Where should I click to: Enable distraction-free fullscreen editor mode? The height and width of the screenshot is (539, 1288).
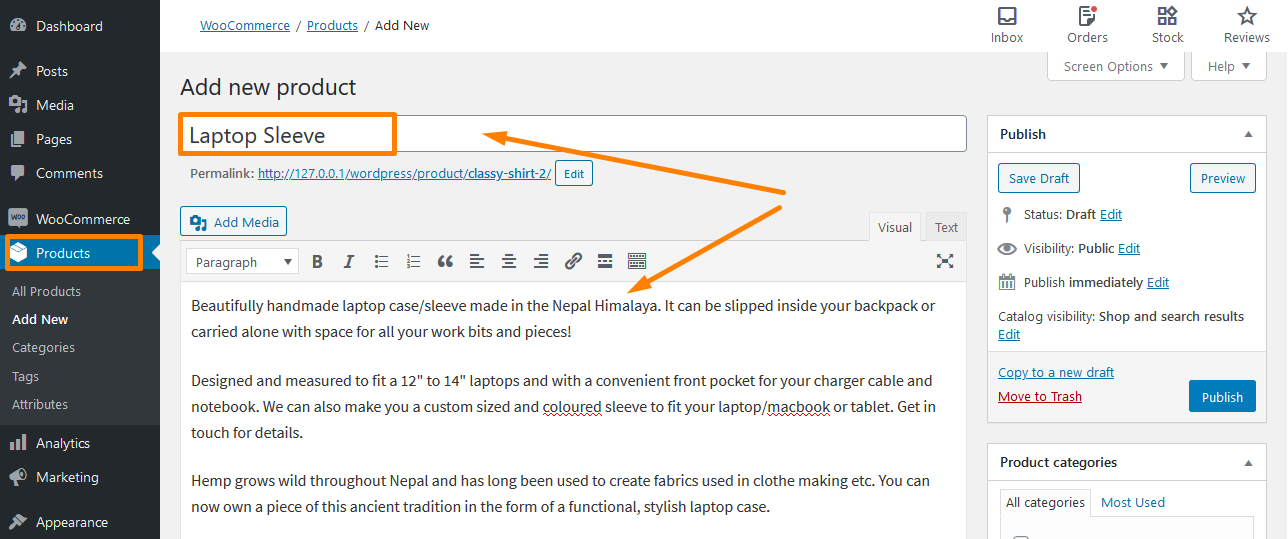click(945, 261)
